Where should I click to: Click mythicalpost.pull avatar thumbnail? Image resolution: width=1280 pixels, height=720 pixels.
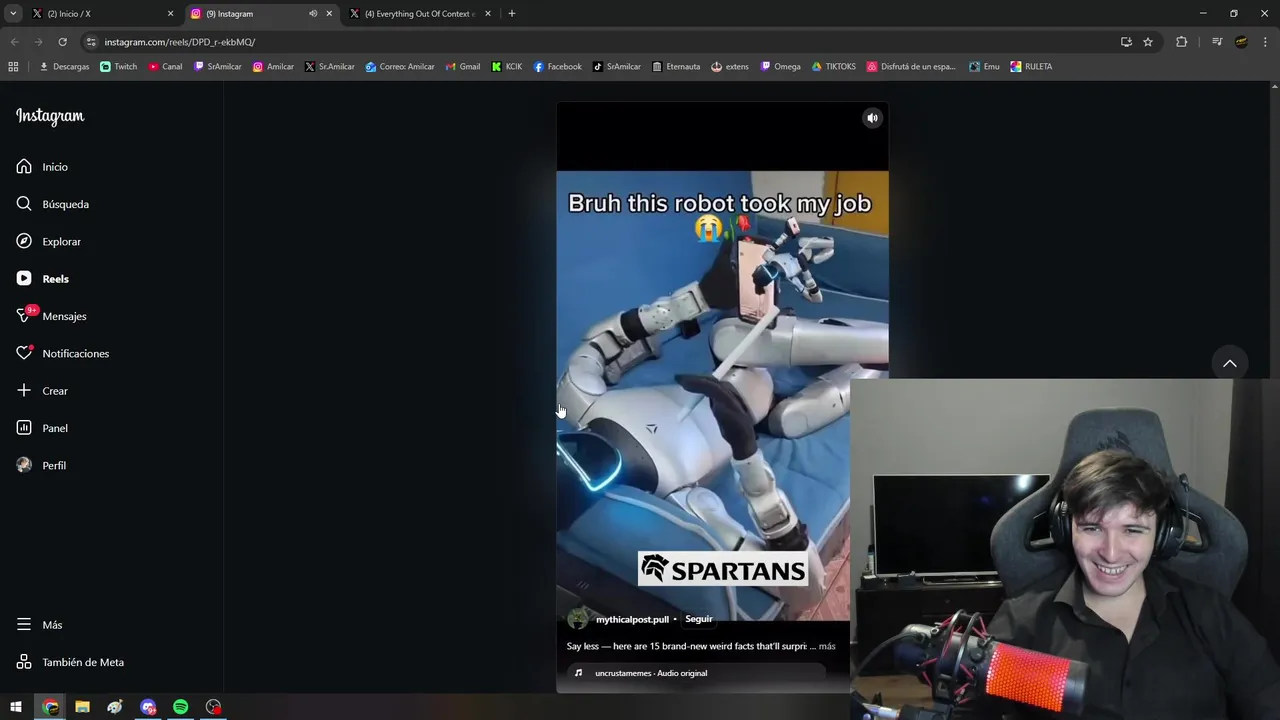tap(578, 619)
